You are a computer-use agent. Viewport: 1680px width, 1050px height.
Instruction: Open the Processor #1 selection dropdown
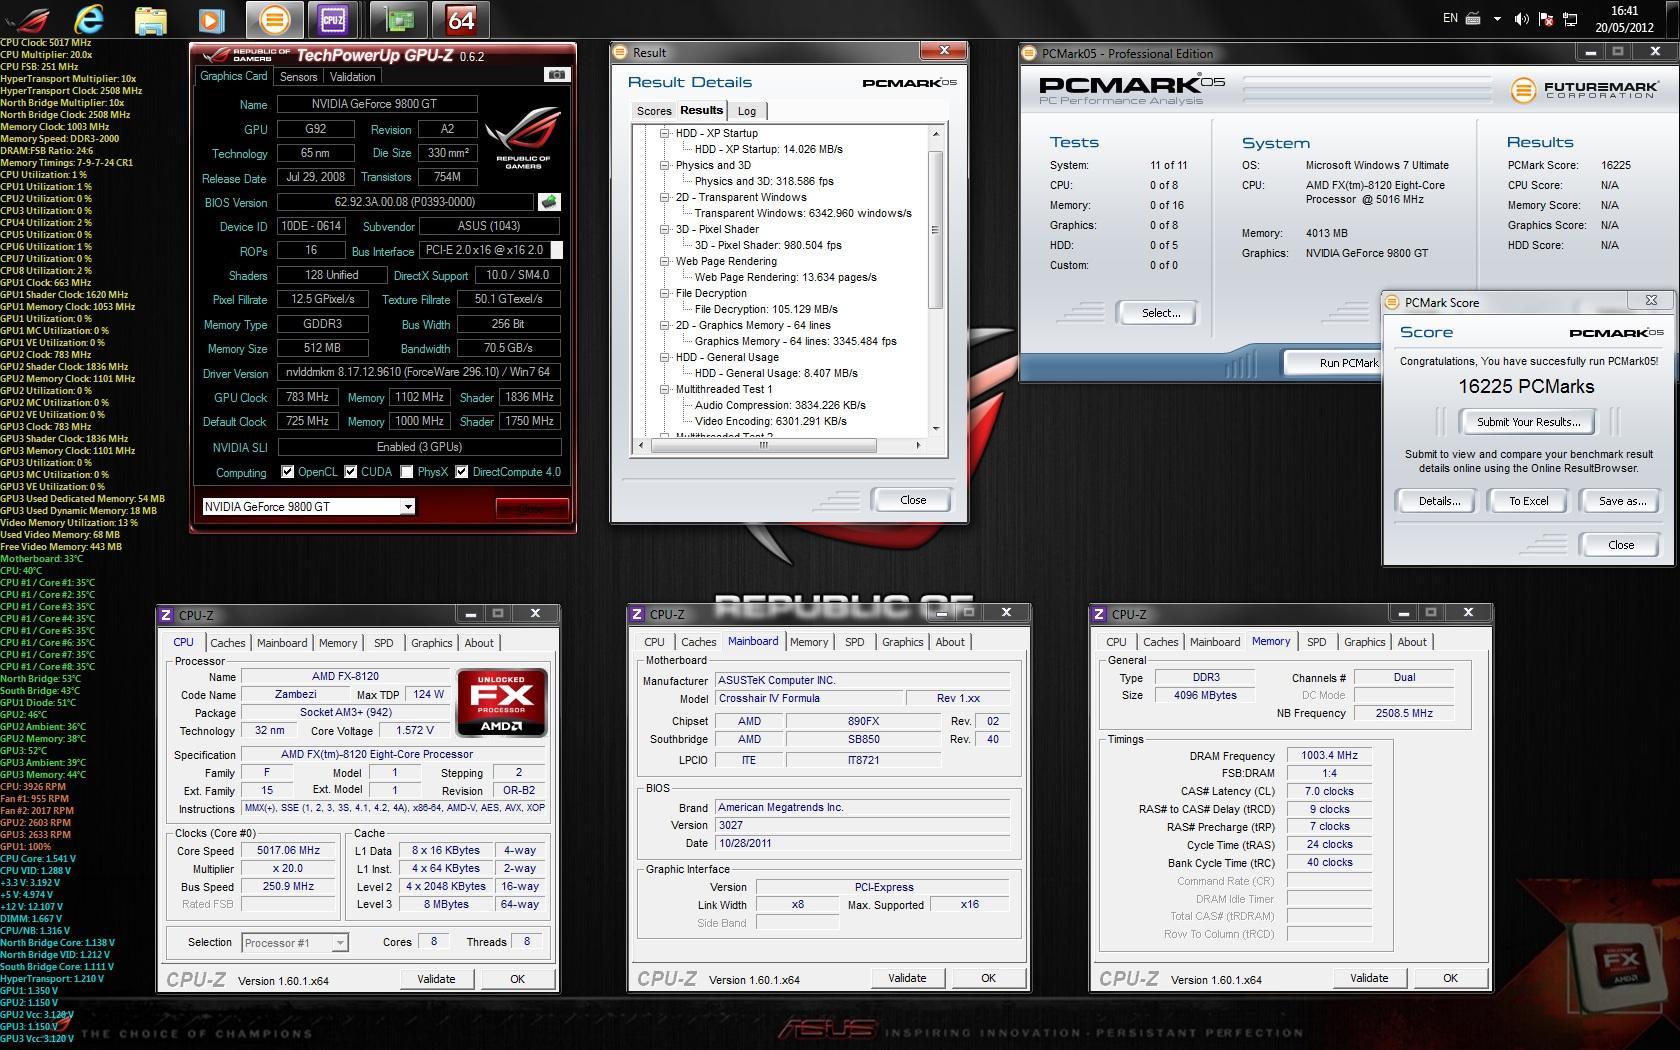[340, 943]
